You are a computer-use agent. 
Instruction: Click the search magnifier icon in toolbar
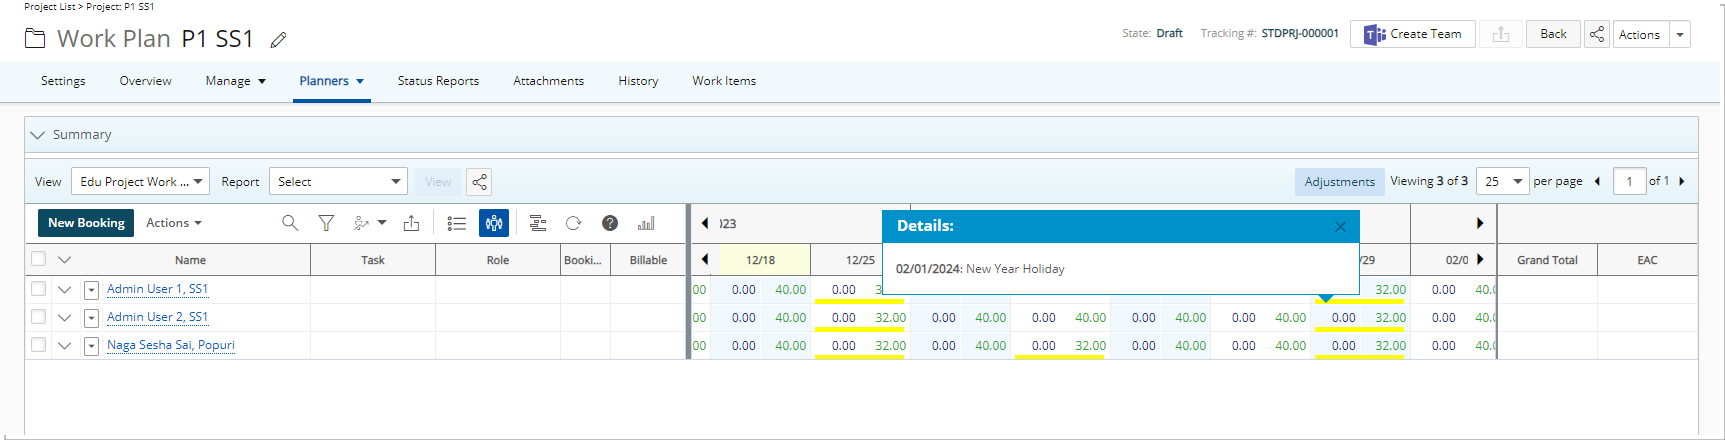[290, 223]
